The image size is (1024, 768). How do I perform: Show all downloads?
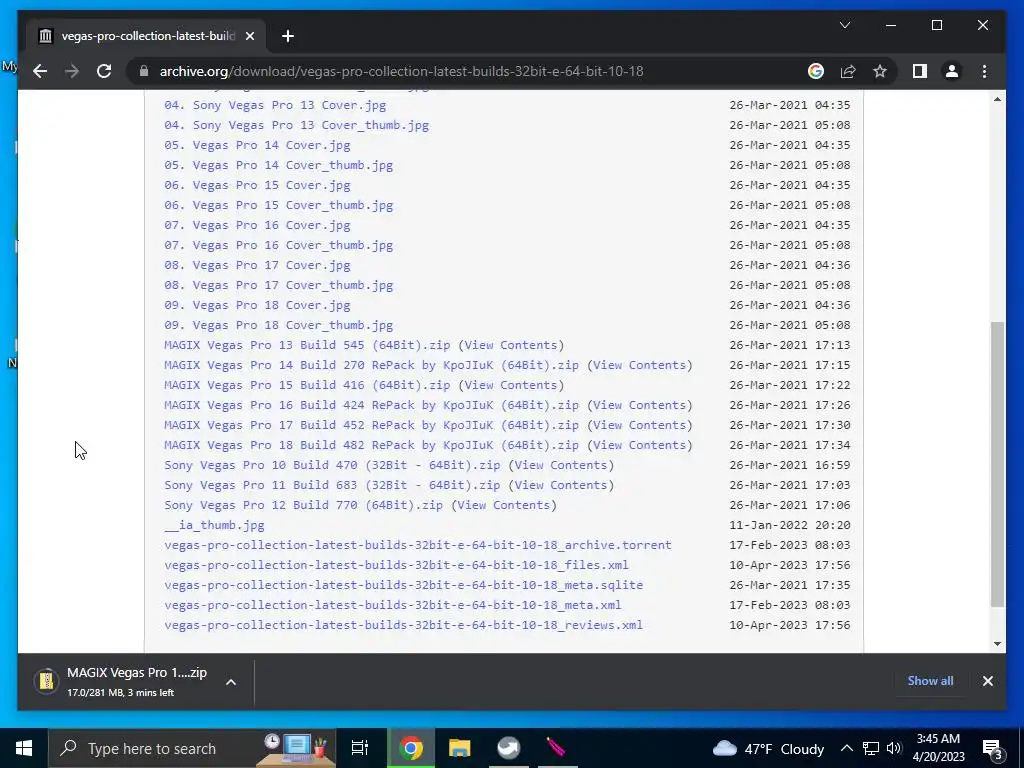coord(930,680)
